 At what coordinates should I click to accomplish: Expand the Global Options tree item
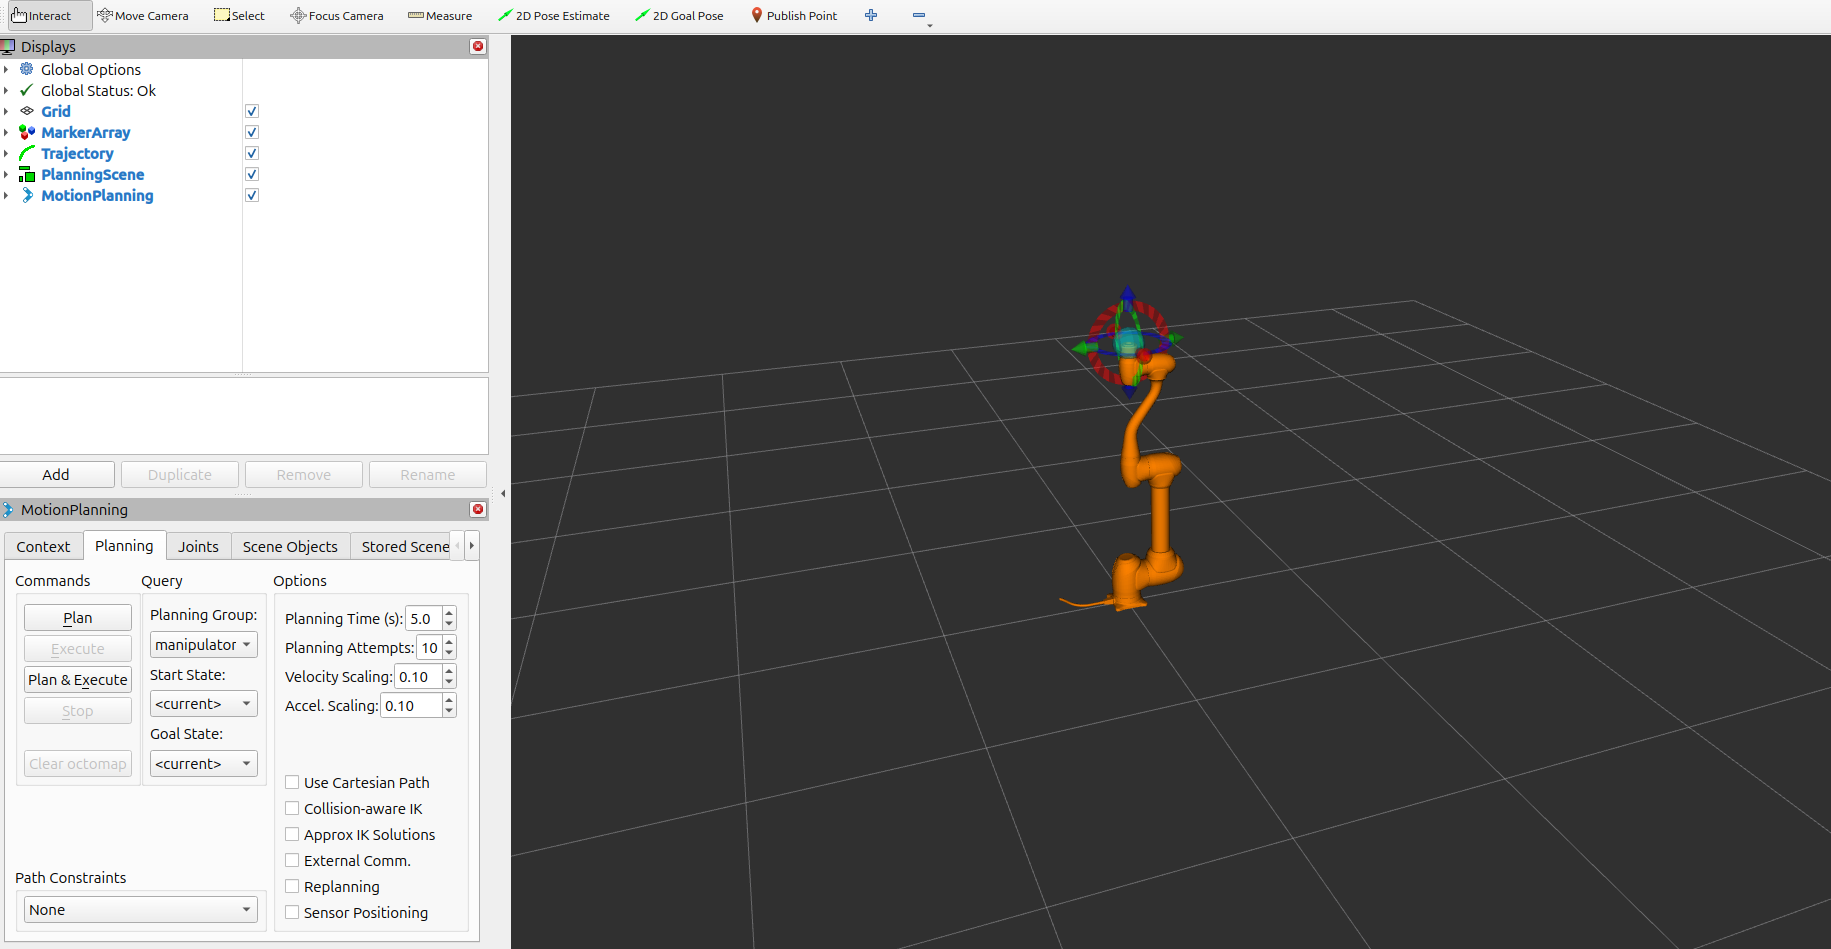tap(6, 69)
